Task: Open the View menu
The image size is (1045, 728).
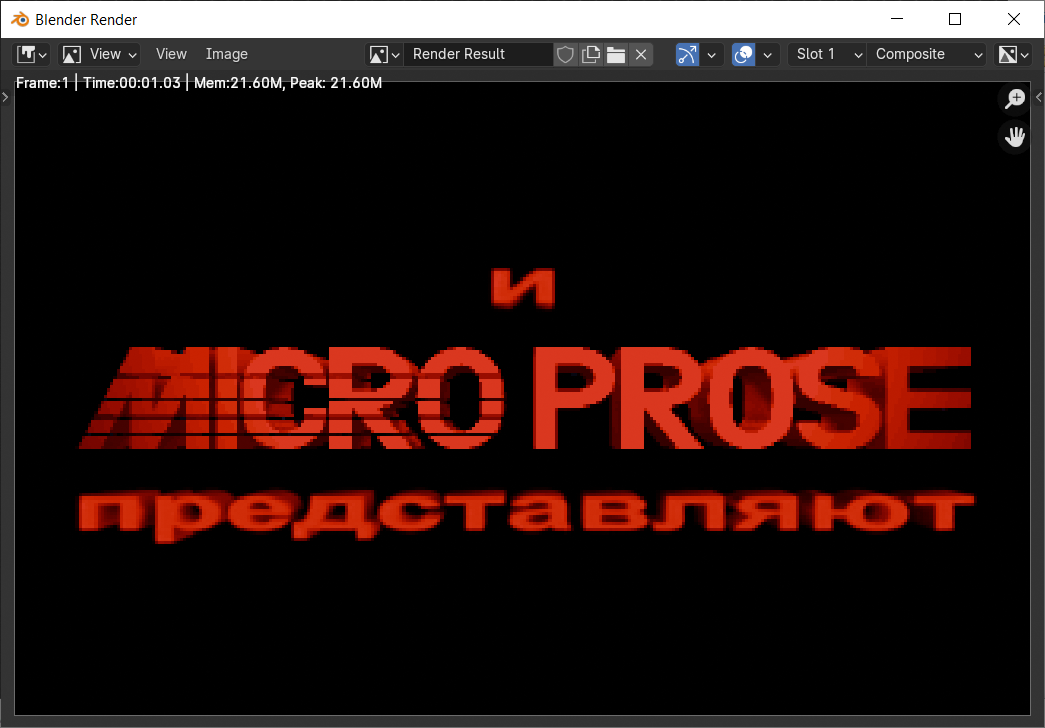Action: tap(171, 54)
